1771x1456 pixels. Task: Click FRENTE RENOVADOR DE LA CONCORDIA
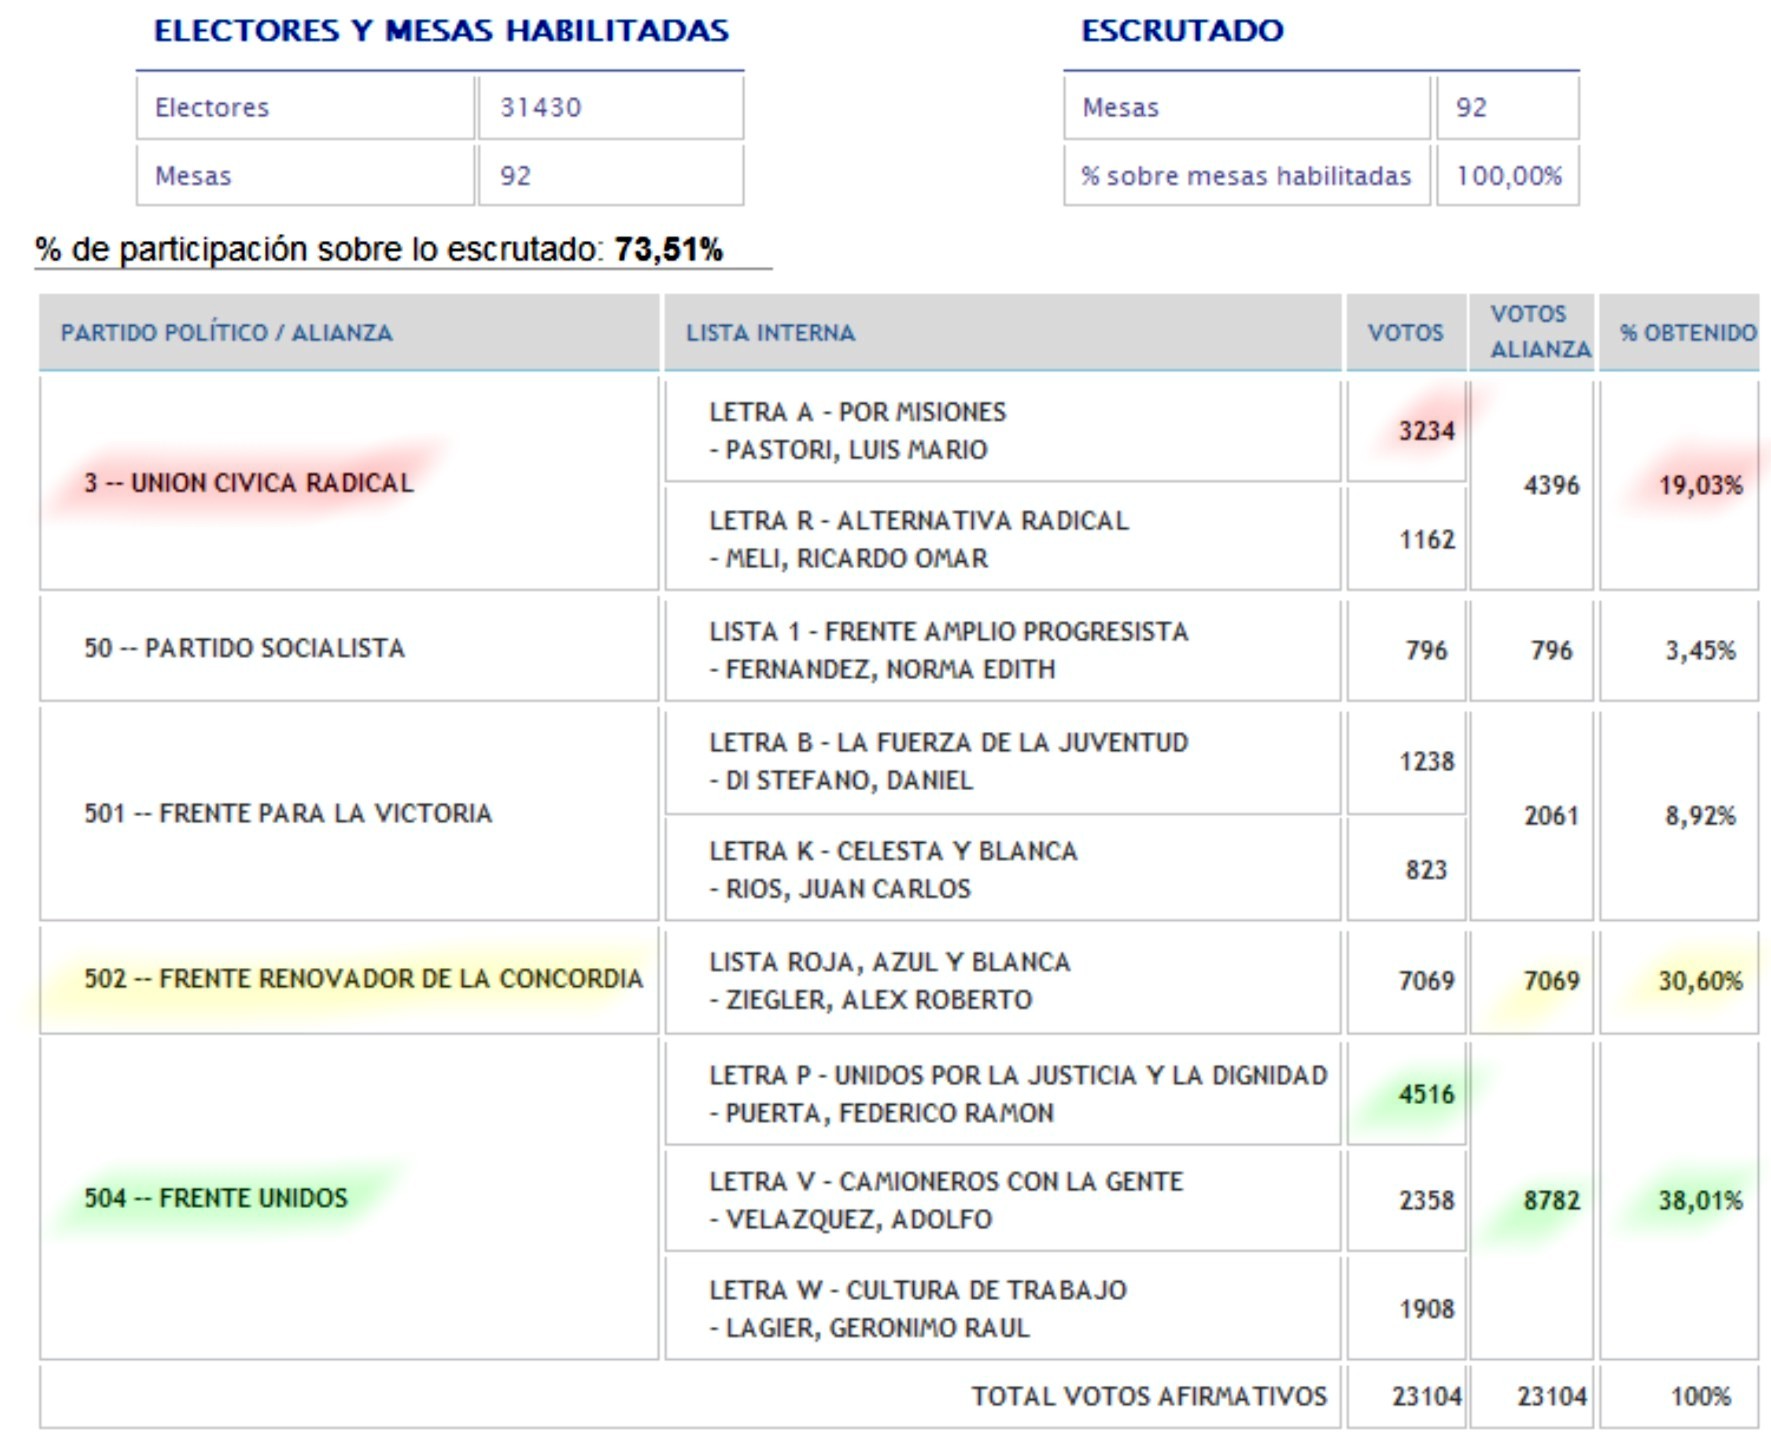pyautogui.click(x=363, y=978)
